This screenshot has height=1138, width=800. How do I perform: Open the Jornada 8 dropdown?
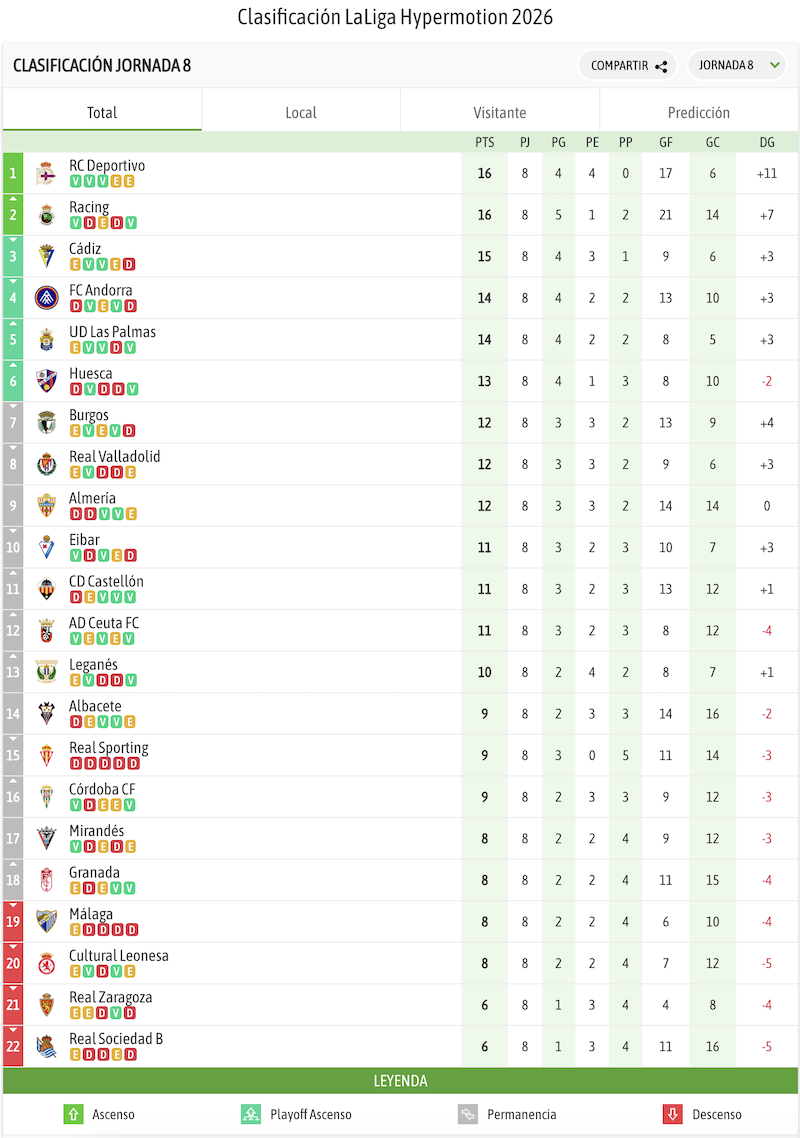tap(738, 66)
